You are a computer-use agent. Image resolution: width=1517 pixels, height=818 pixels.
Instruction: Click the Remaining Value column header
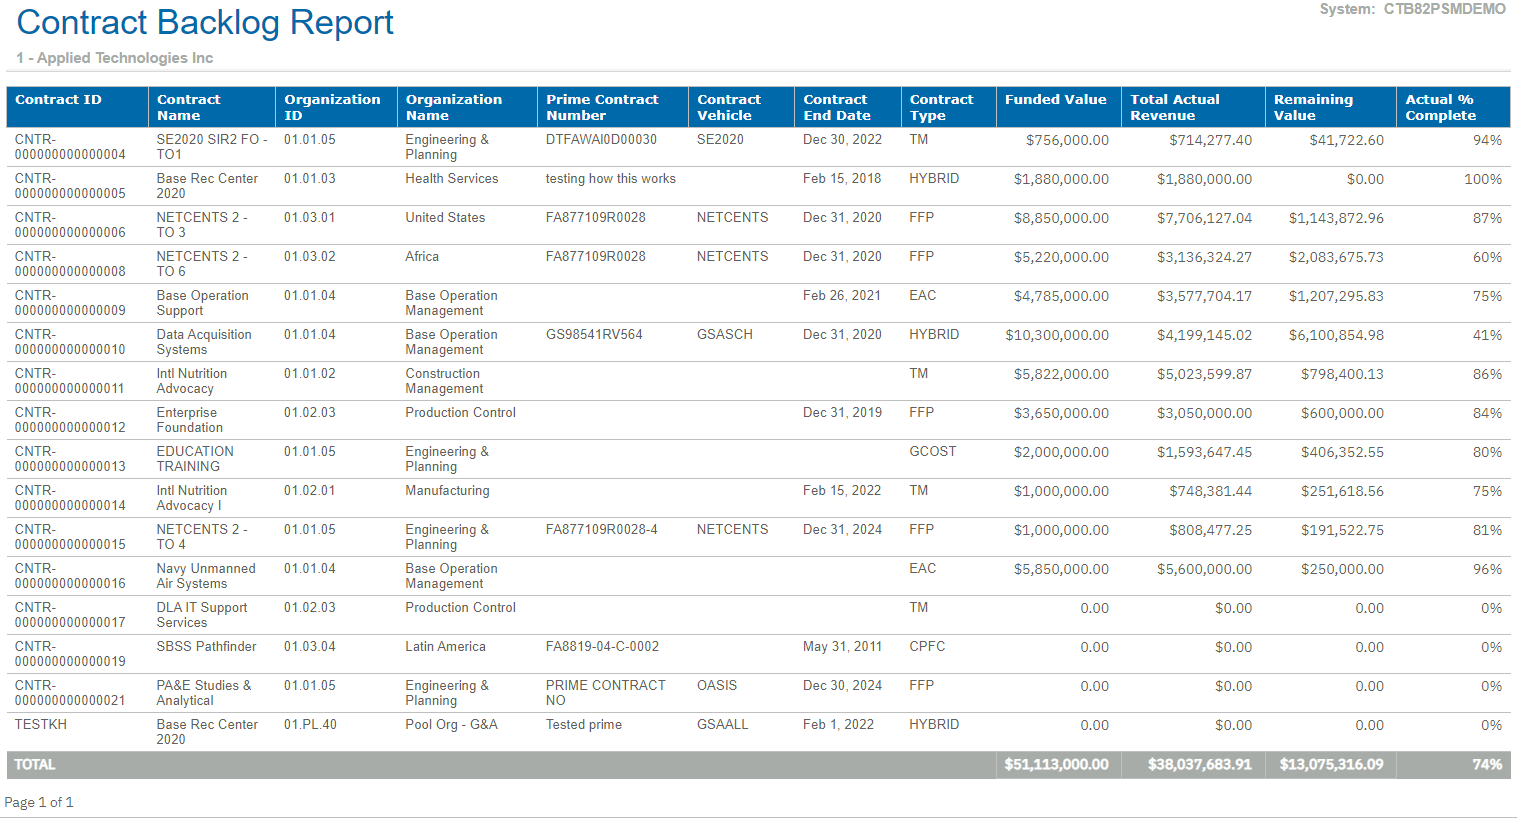tap(1312, 107)
